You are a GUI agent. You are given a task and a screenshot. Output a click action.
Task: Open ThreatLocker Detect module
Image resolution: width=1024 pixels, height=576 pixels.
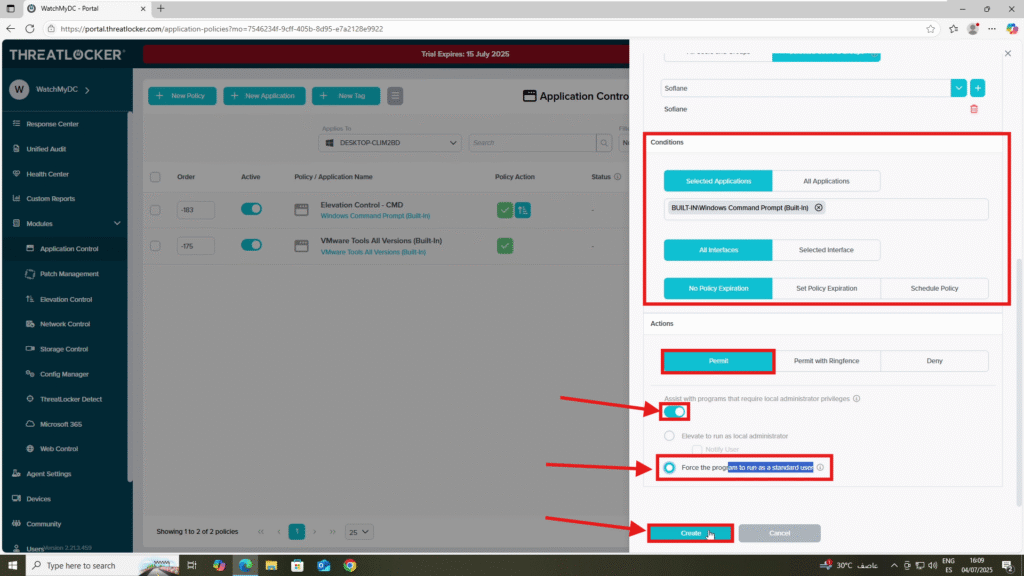coord(71,399)
